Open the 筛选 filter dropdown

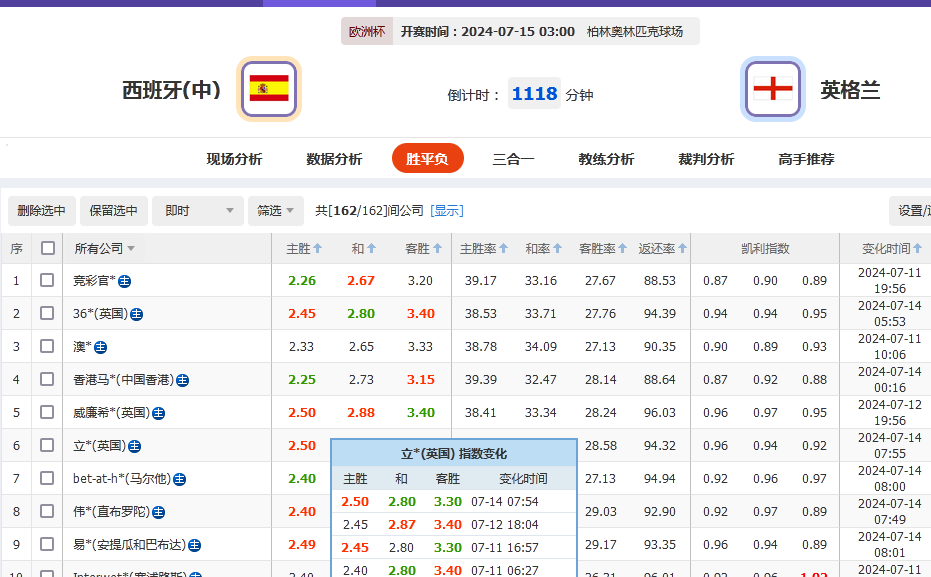[x=275, y=211]
